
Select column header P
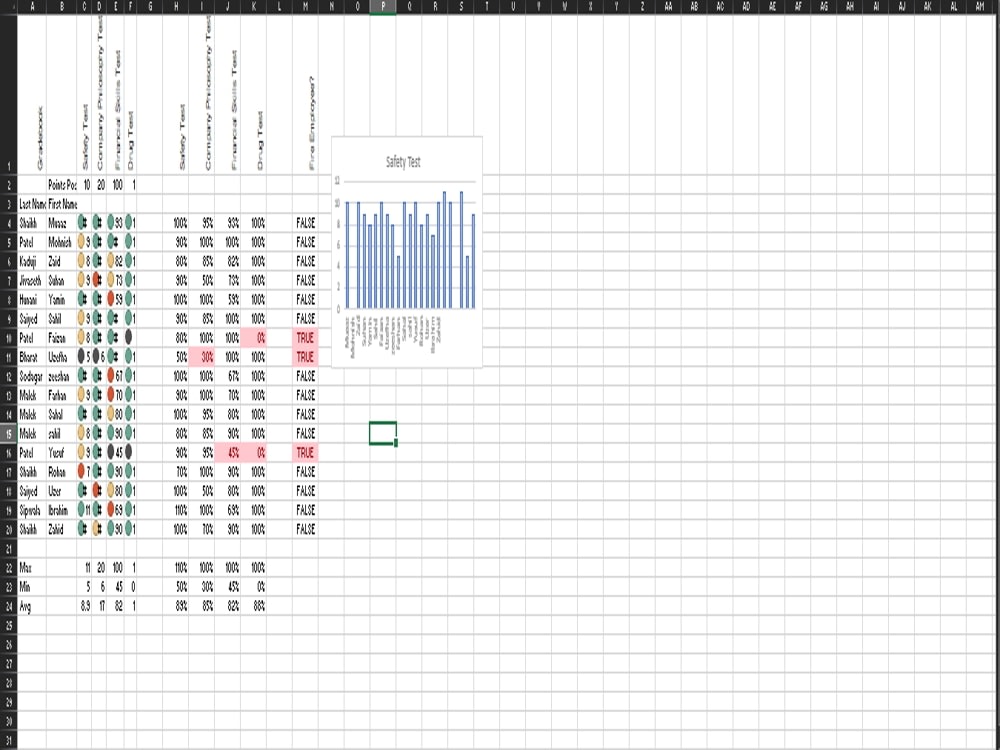pyautogui.click(x=383, y=6)
